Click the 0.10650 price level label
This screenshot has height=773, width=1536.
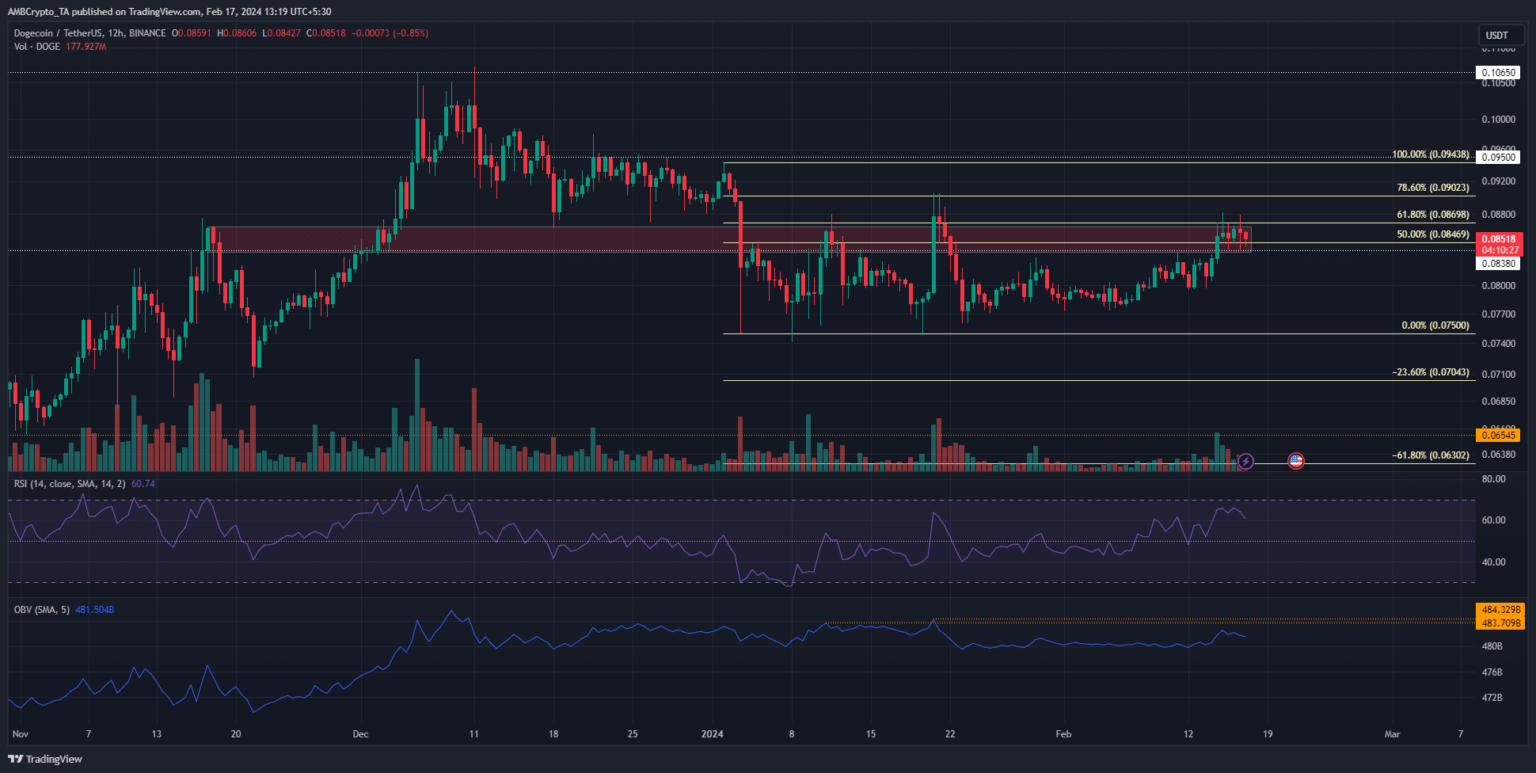(x=1500, y=73)
